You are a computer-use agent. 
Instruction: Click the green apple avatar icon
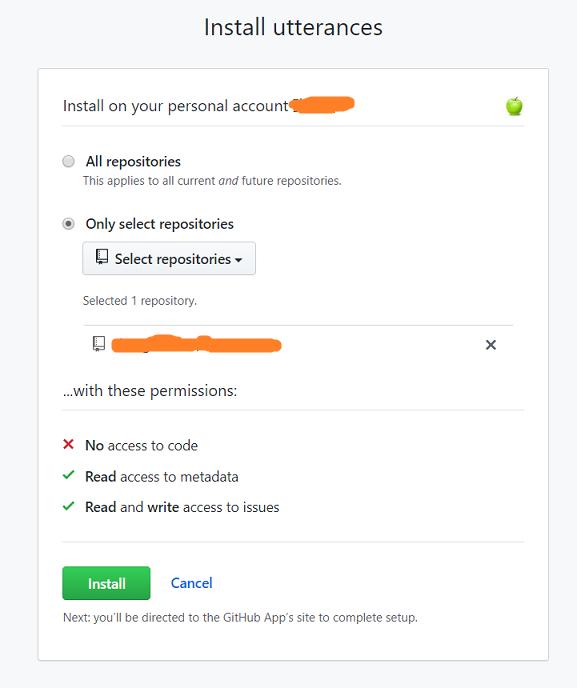click(514, 106)
